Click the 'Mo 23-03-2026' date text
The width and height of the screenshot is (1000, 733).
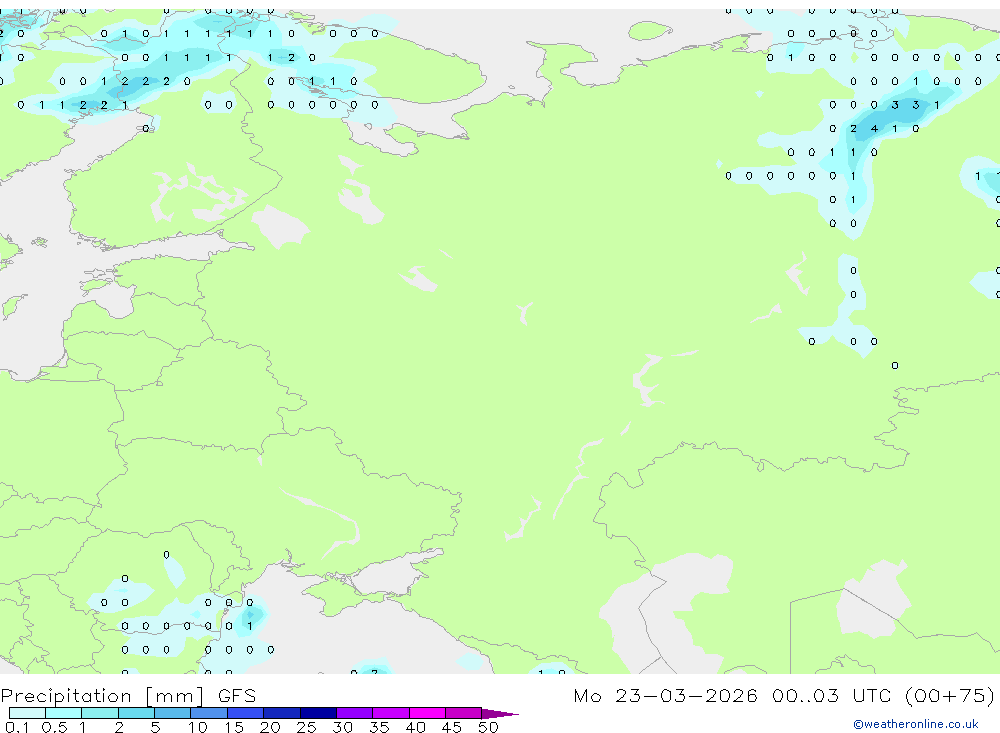coord(665,696)
